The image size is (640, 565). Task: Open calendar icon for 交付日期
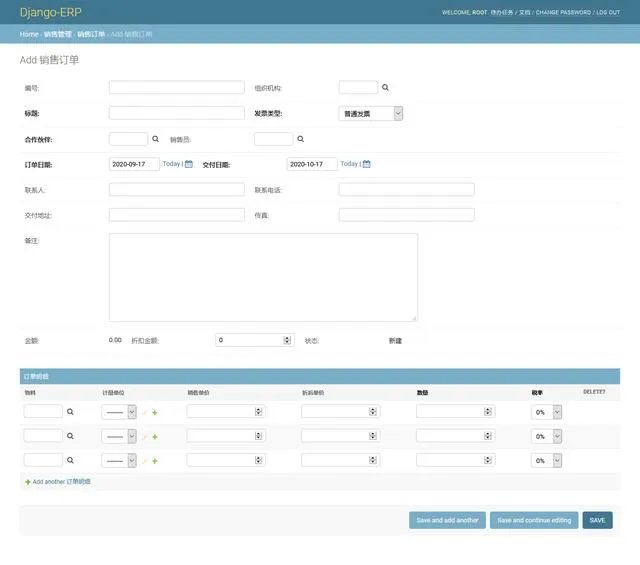coord(367,164)
